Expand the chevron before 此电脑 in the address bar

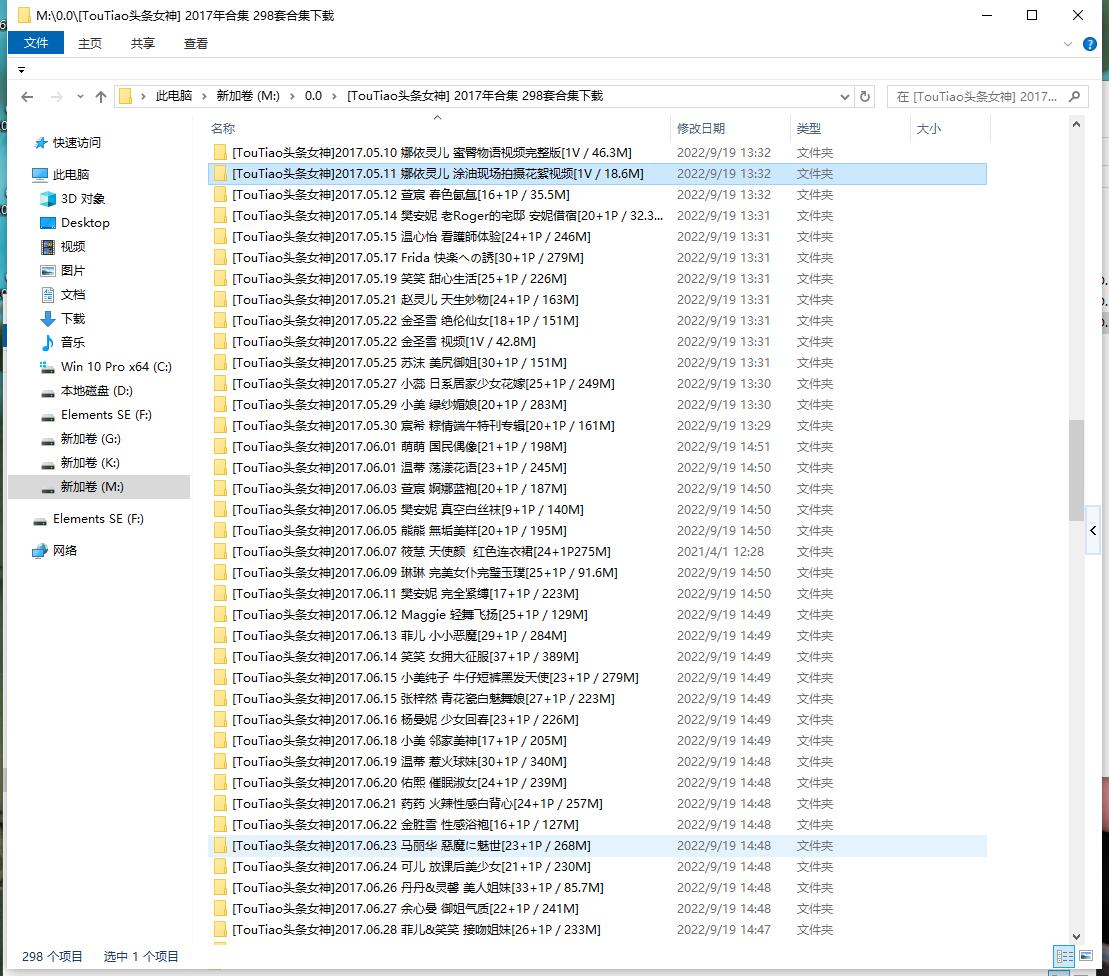[144, 96]
